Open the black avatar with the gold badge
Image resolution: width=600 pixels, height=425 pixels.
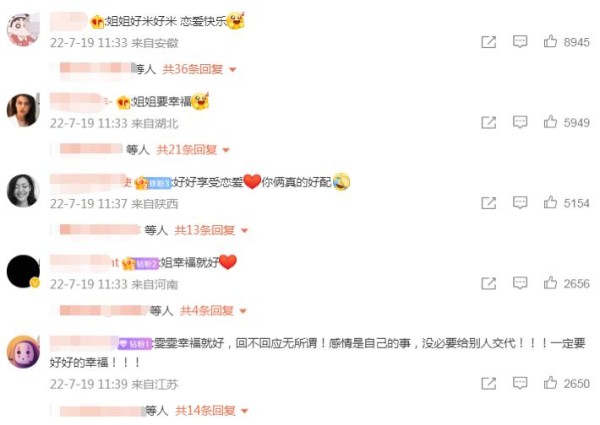(23, 271)
